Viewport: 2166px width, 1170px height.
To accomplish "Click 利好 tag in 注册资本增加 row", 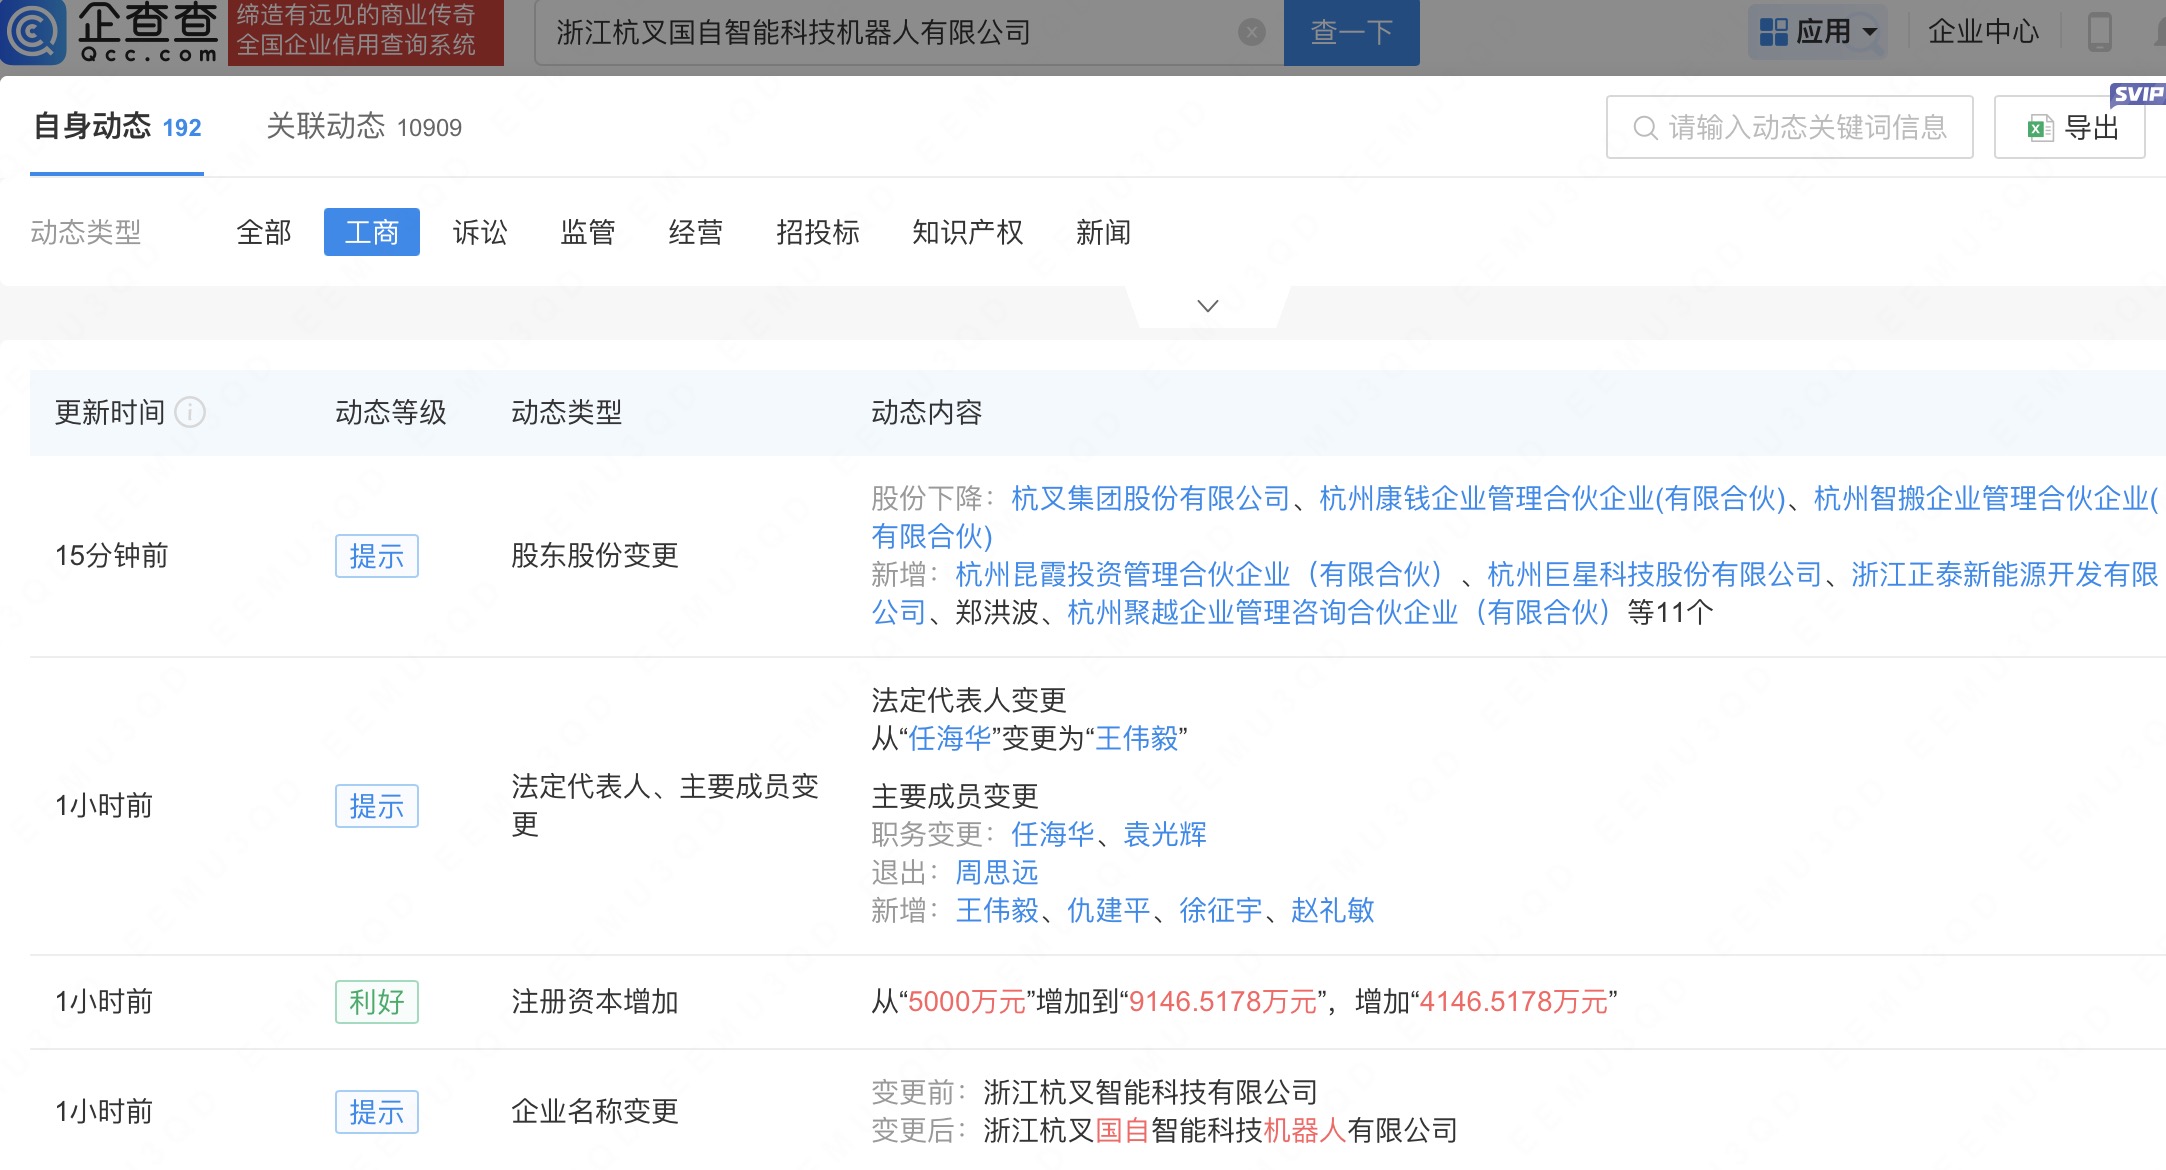I will (377, 1002).
